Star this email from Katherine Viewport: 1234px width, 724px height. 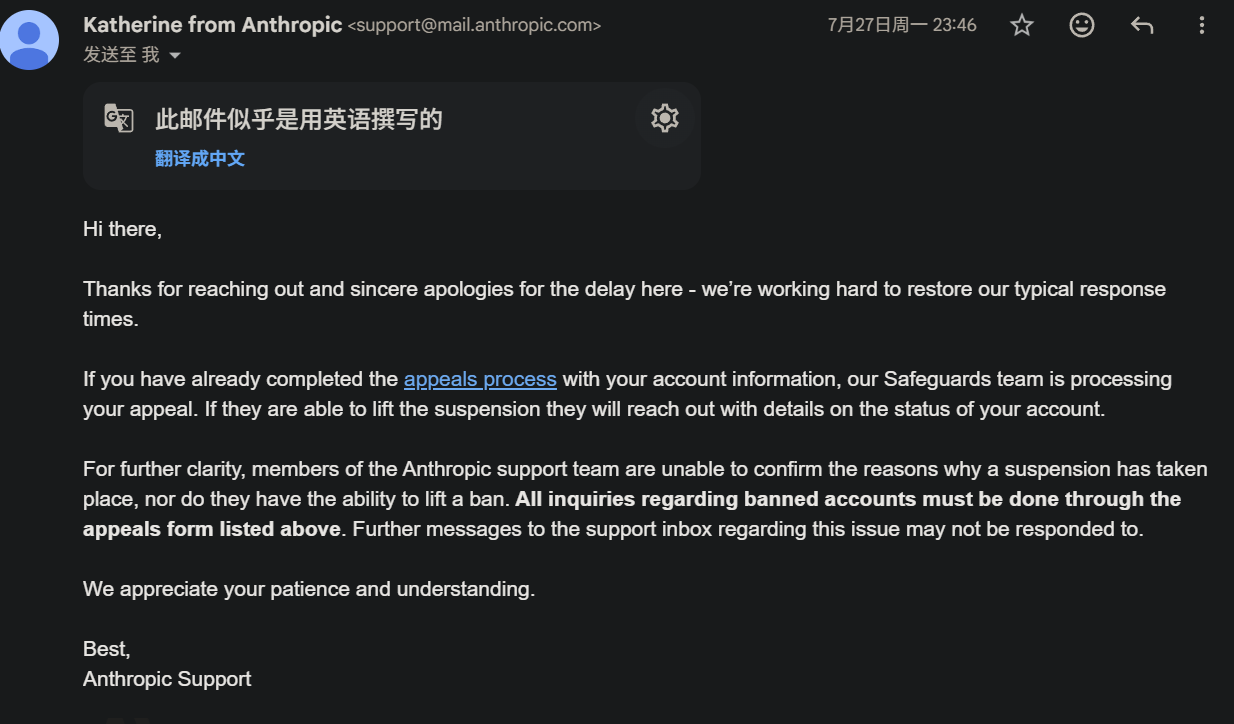(x=1021, y=25)
